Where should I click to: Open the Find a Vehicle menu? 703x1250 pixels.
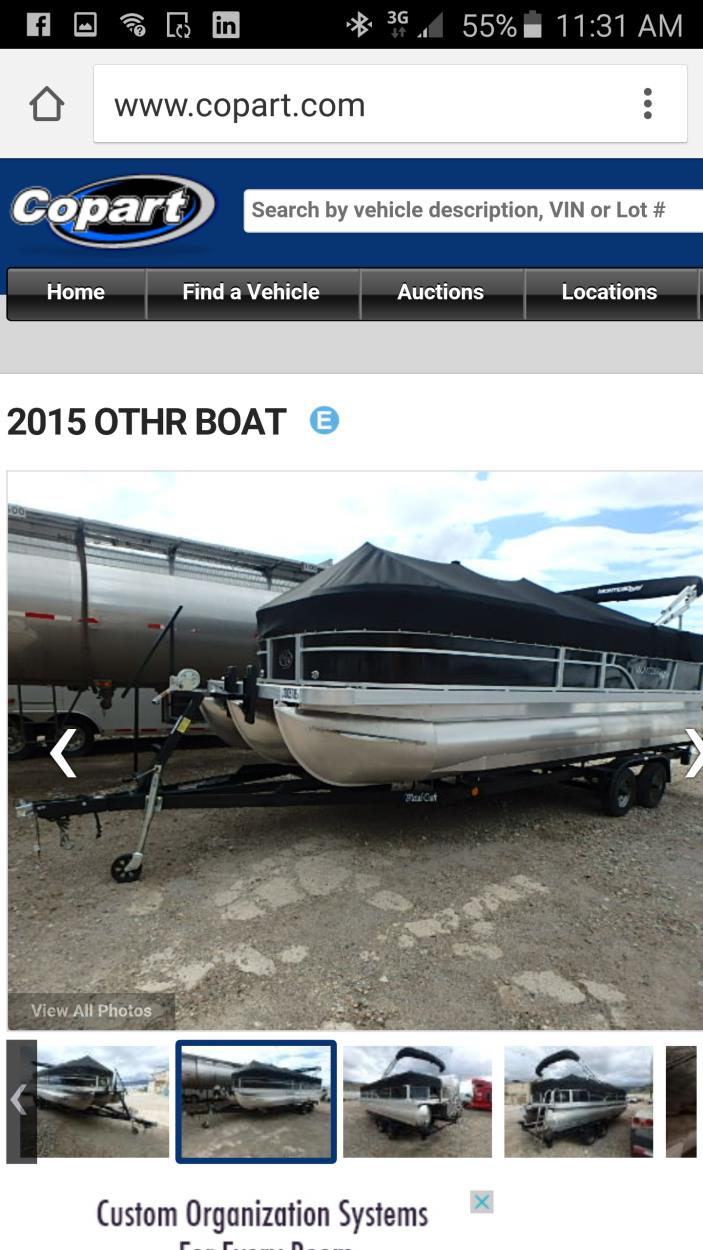[252, 293]
